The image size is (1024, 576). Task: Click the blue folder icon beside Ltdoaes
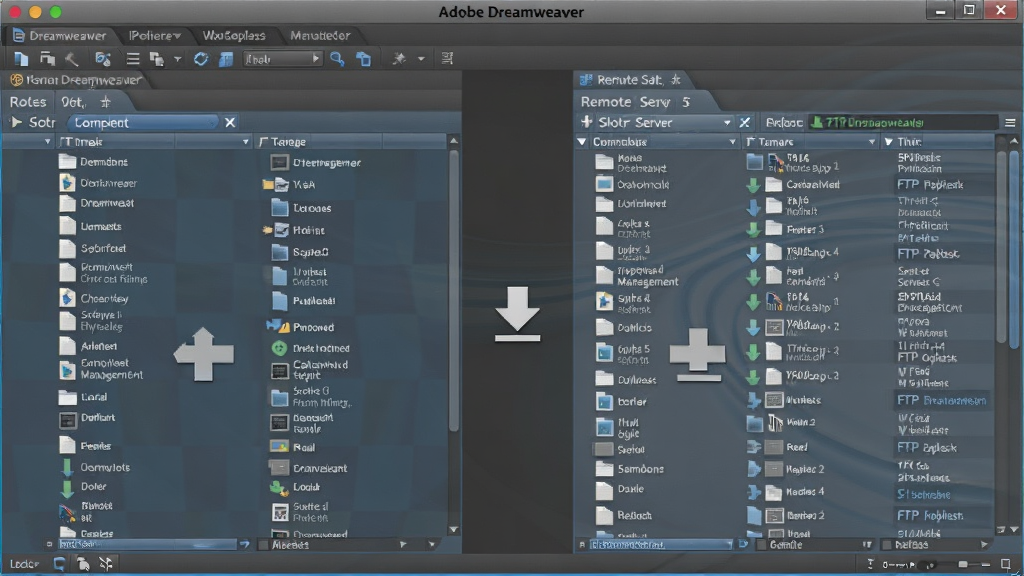tap(280, 208)
